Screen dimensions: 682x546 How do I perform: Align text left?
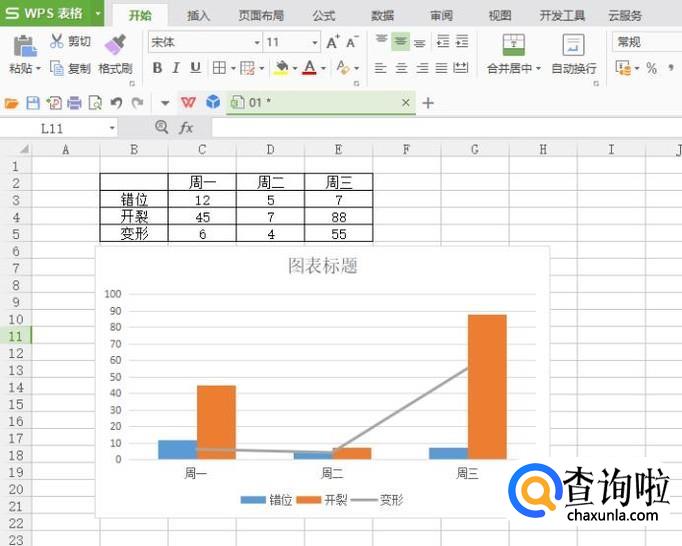tap(381, 68)
